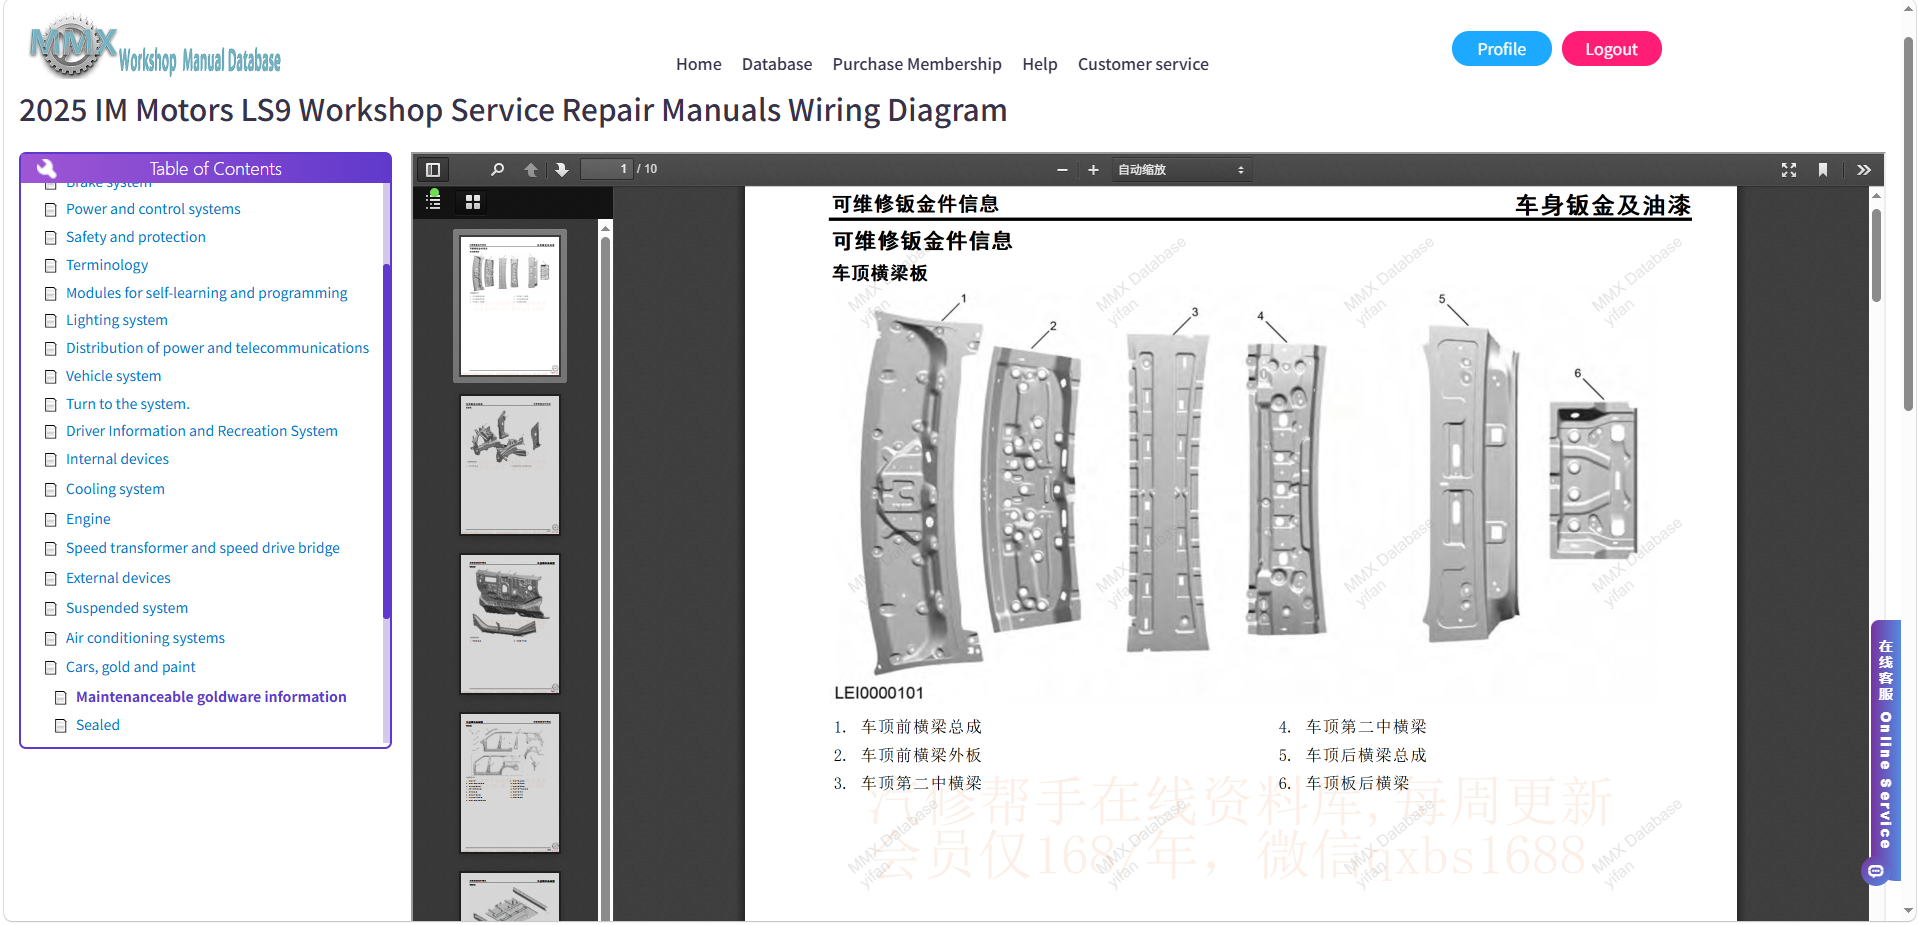Click the page icon beside Sealed

point(61,726)
